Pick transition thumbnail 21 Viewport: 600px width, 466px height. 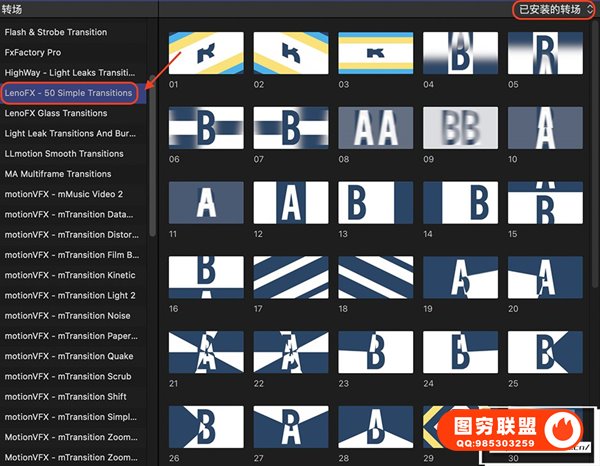[x=203, y=354]
